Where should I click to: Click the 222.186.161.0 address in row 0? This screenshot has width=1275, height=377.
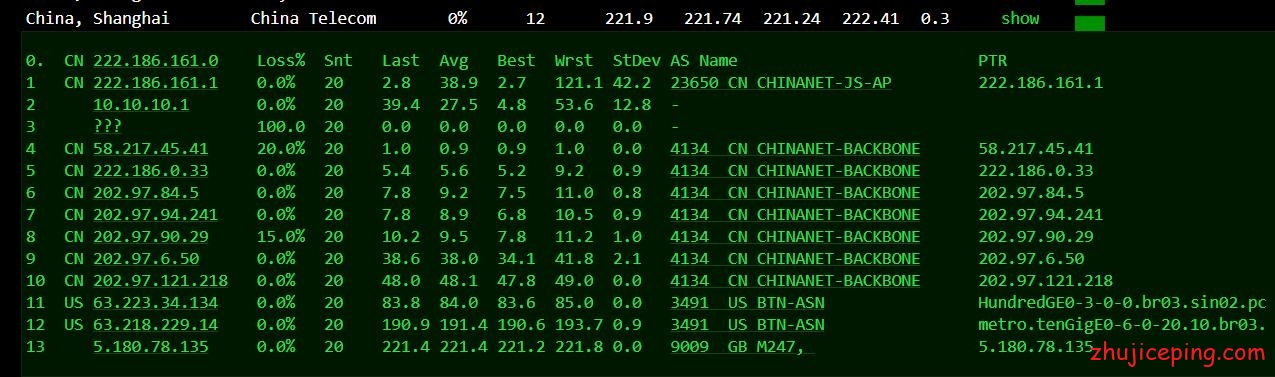(155, 61)
